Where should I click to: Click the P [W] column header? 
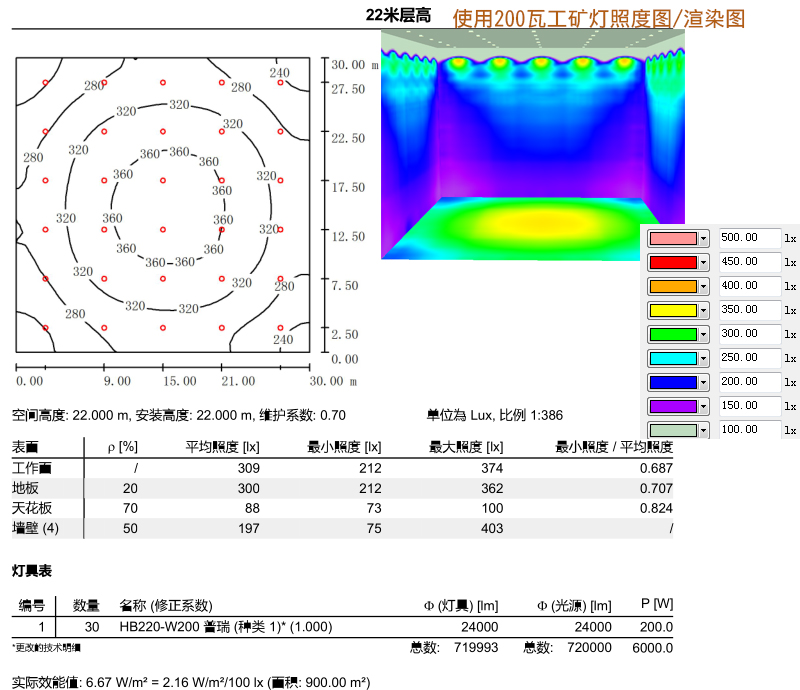pos(657,604)
